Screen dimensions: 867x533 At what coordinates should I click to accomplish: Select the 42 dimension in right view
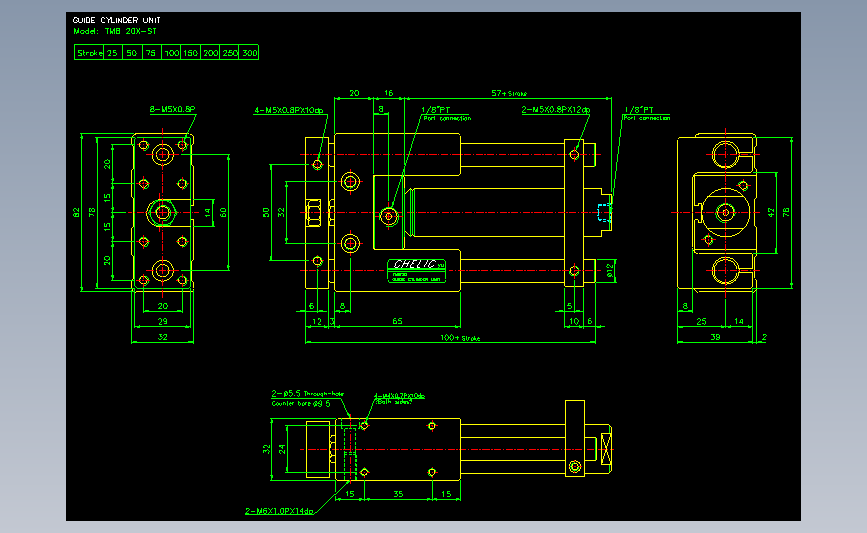771,212
